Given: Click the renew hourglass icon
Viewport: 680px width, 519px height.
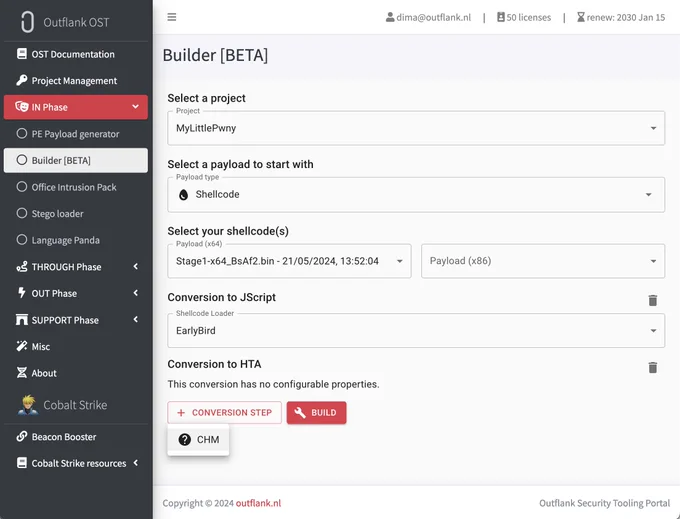Looking at the screenshot, I should click(581, 17).
